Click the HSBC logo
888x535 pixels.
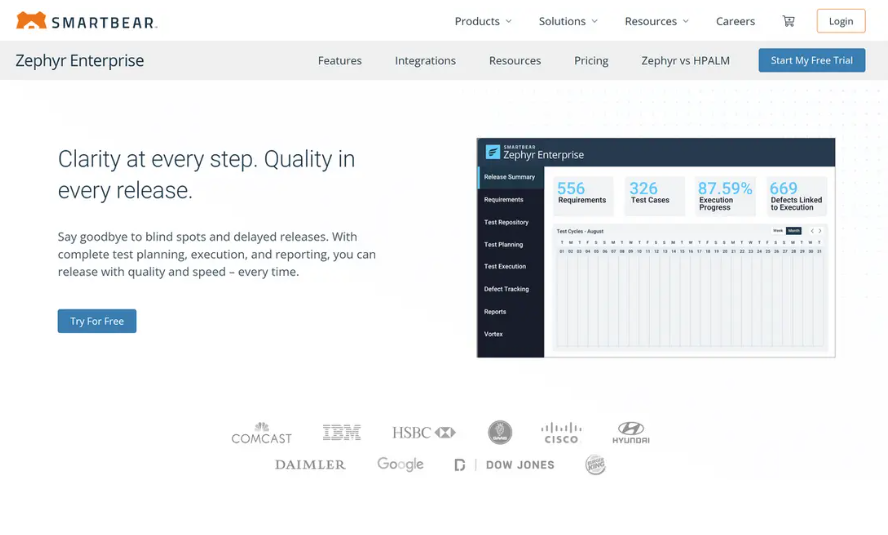pos(424,433)
